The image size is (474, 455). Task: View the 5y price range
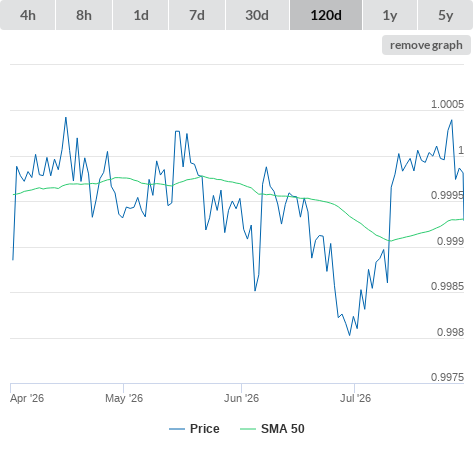point(445,15)
